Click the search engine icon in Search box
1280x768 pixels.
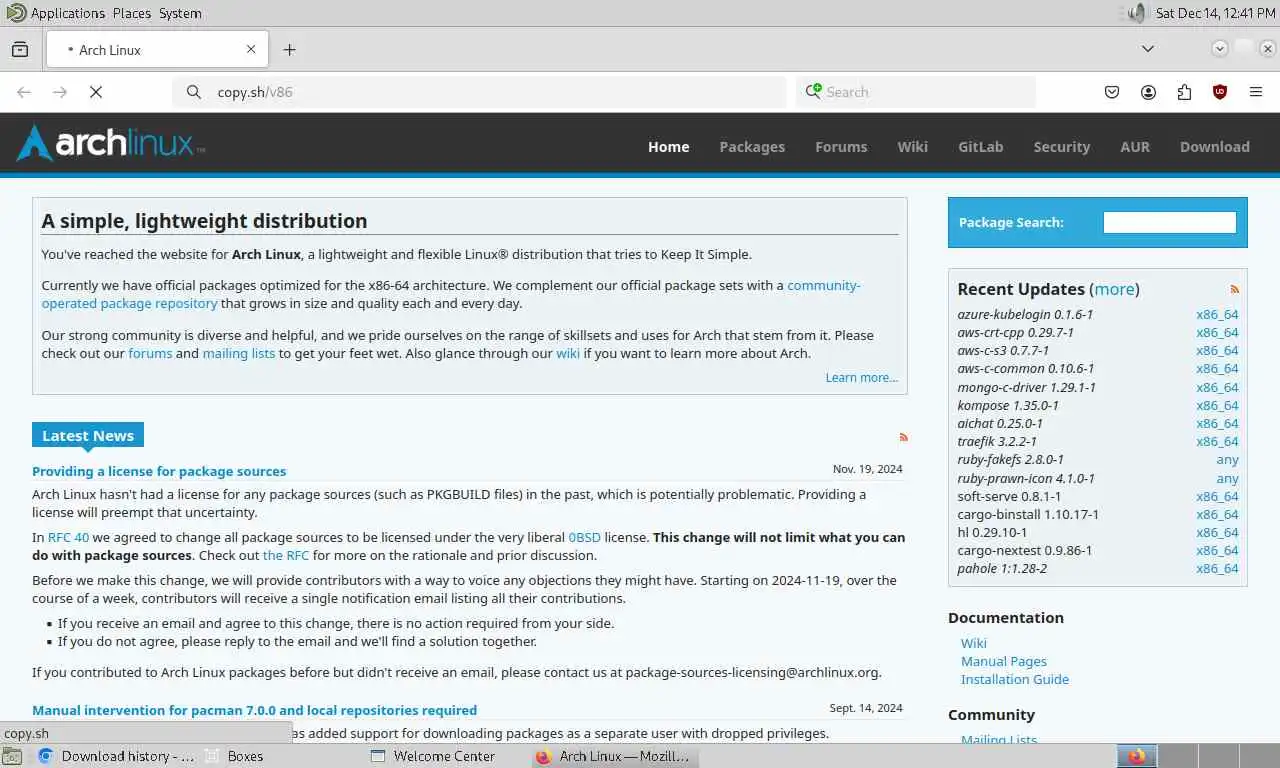814,91
